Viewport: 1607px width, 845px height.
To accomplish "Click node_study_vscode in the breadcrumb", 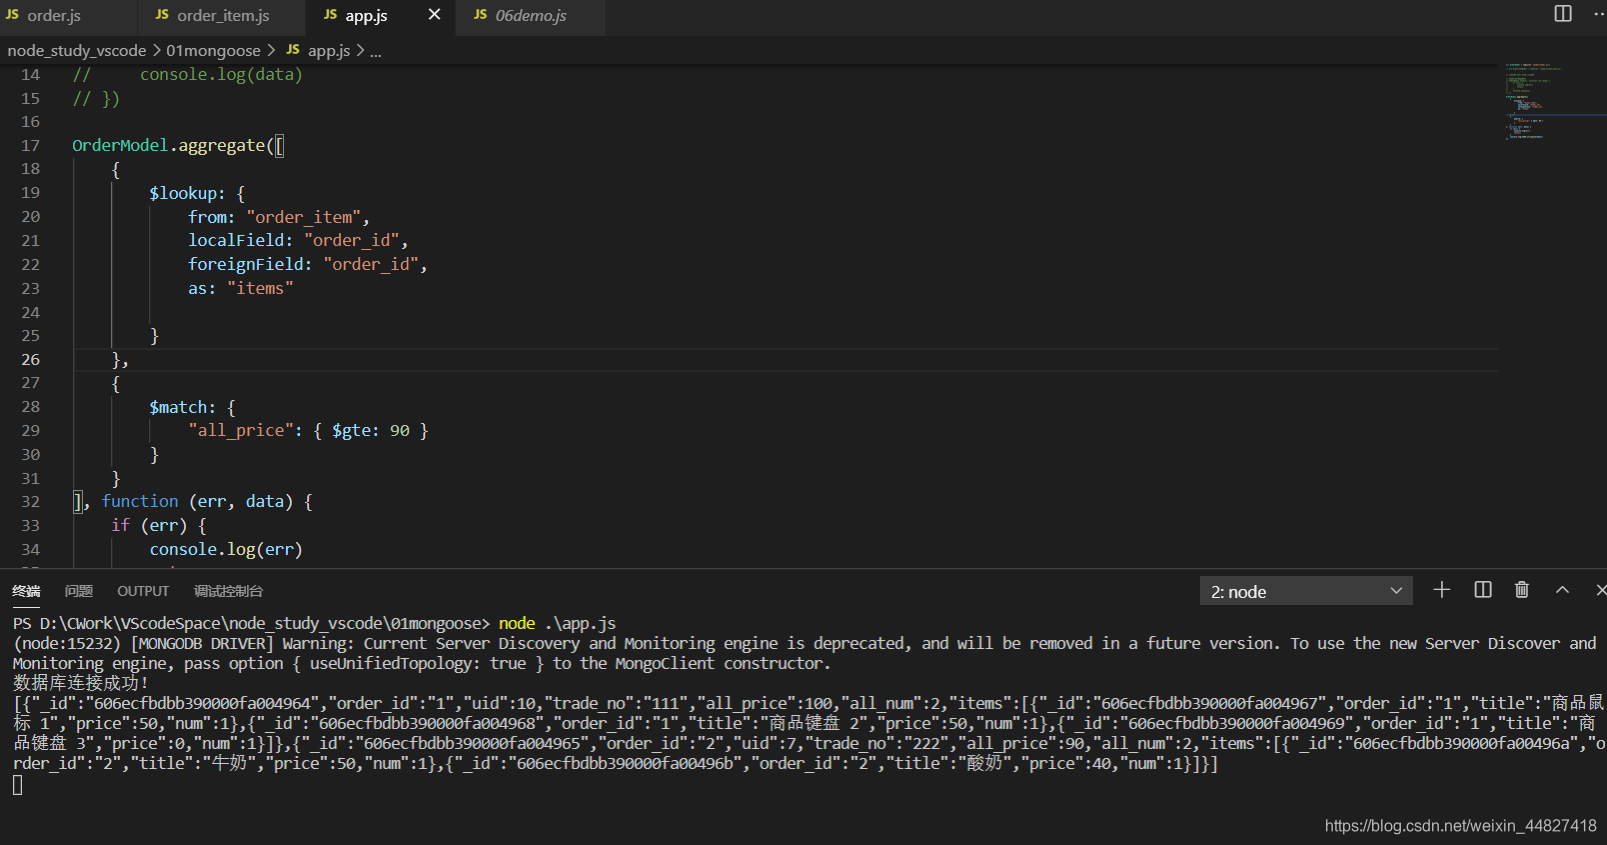I will (77, 51).
